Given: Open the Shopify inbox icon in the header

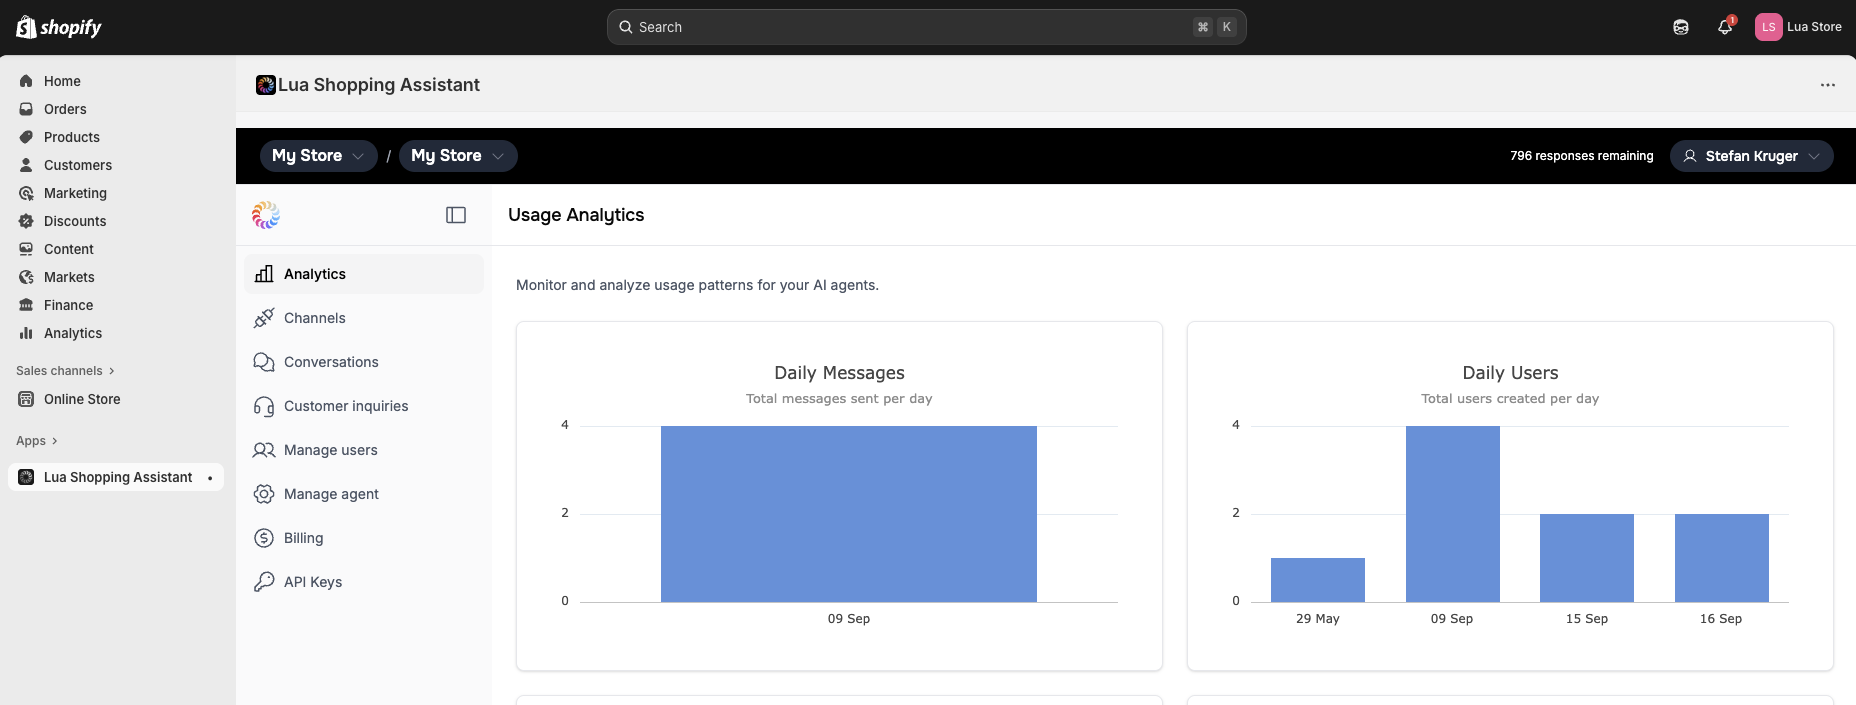Looking at the screenshot, I should click(1680, 27).
